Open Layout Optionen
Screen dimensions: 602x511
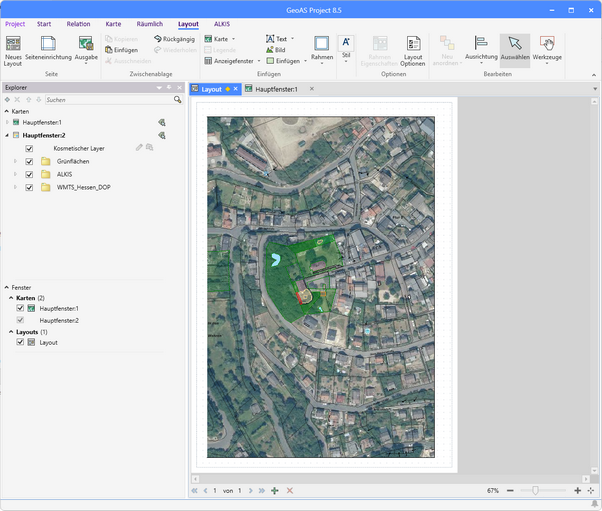point(413,51)
